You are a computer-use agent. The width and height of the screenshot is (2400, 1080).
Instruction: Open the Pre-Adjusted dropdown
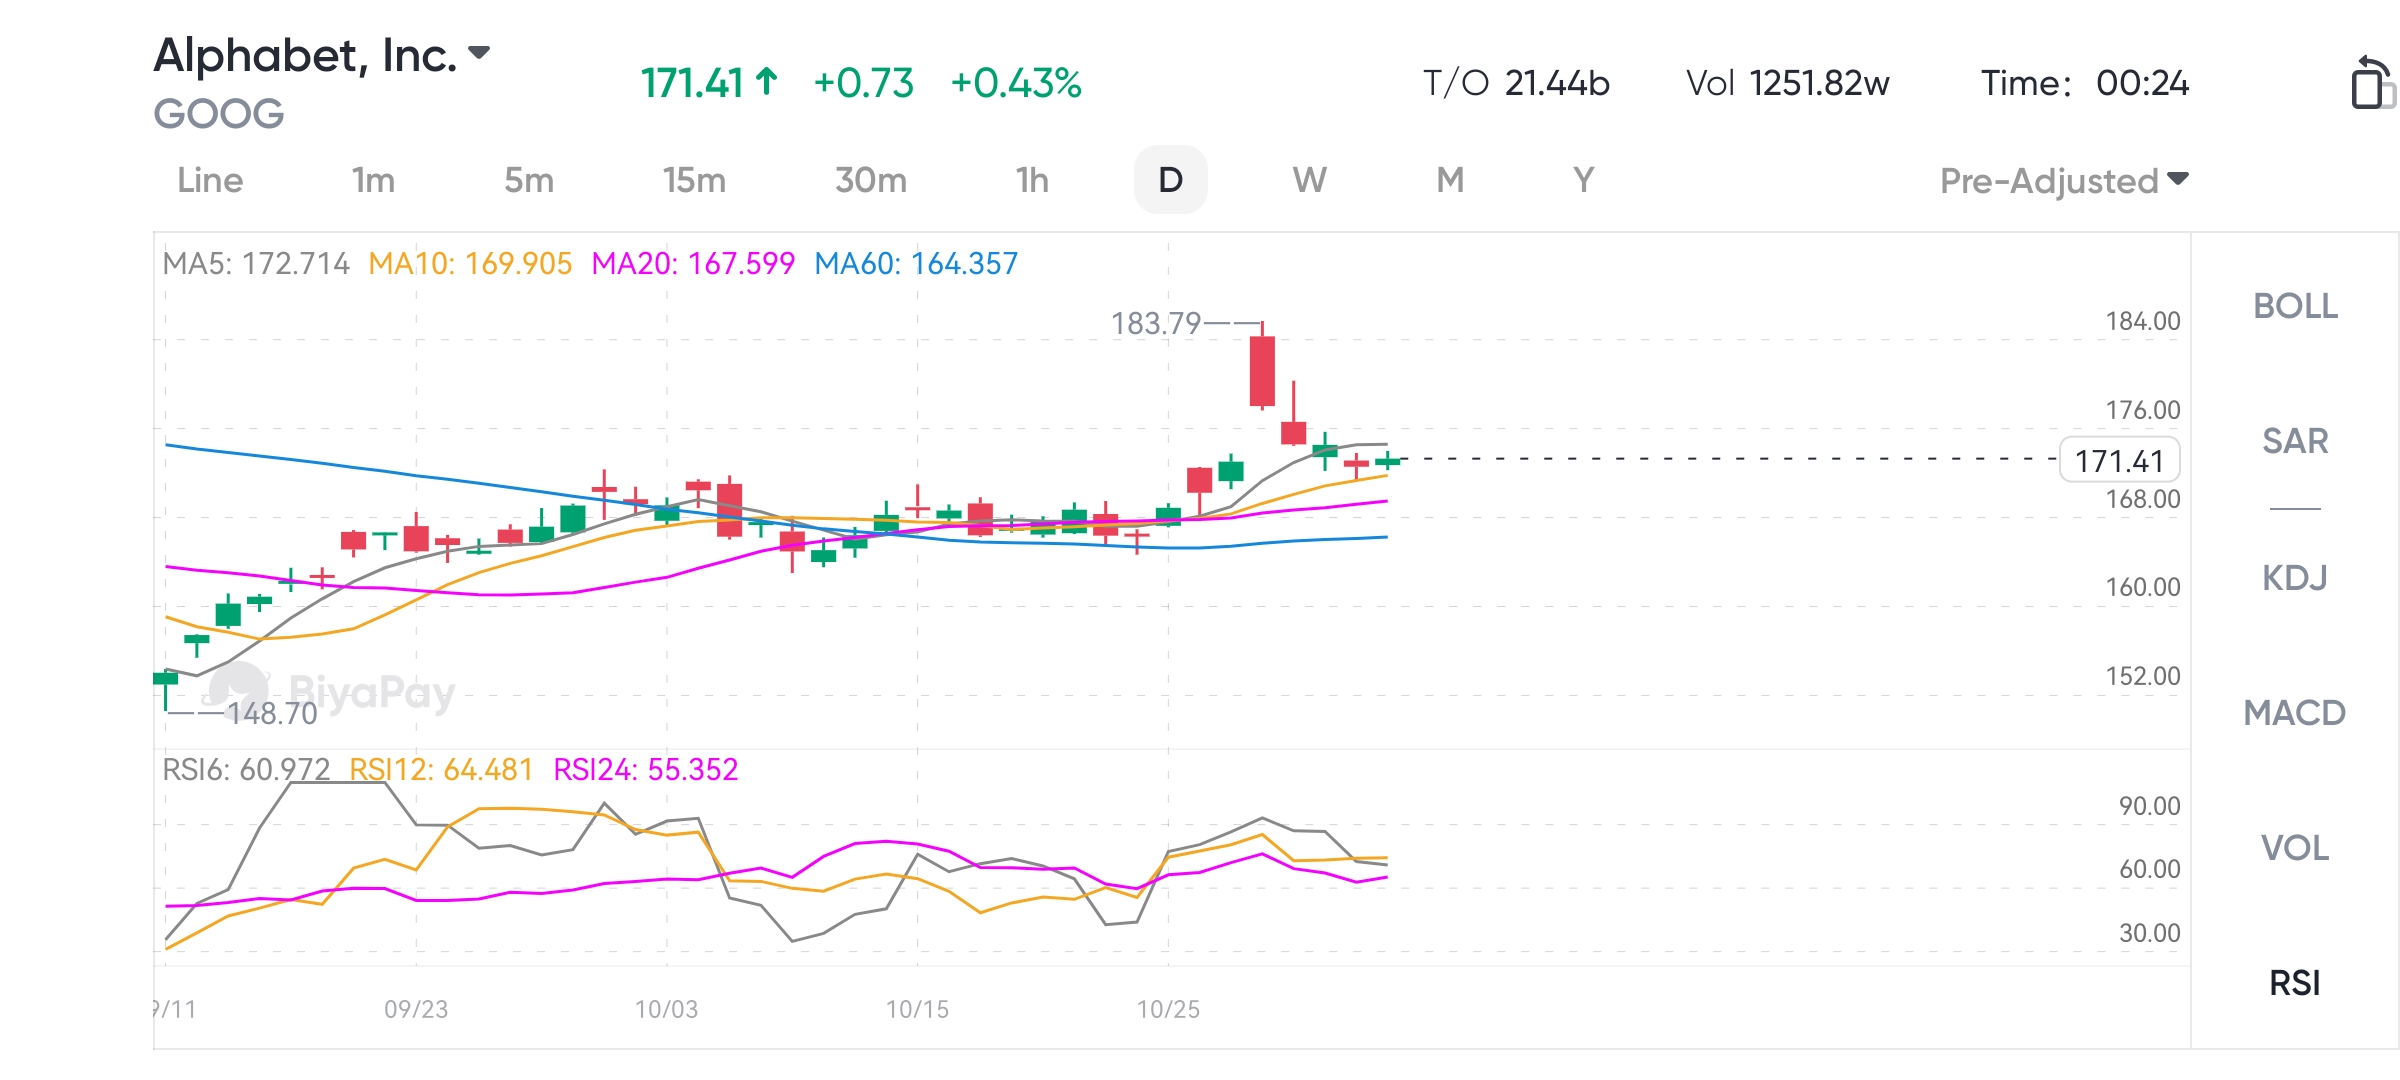[2064, 181]
